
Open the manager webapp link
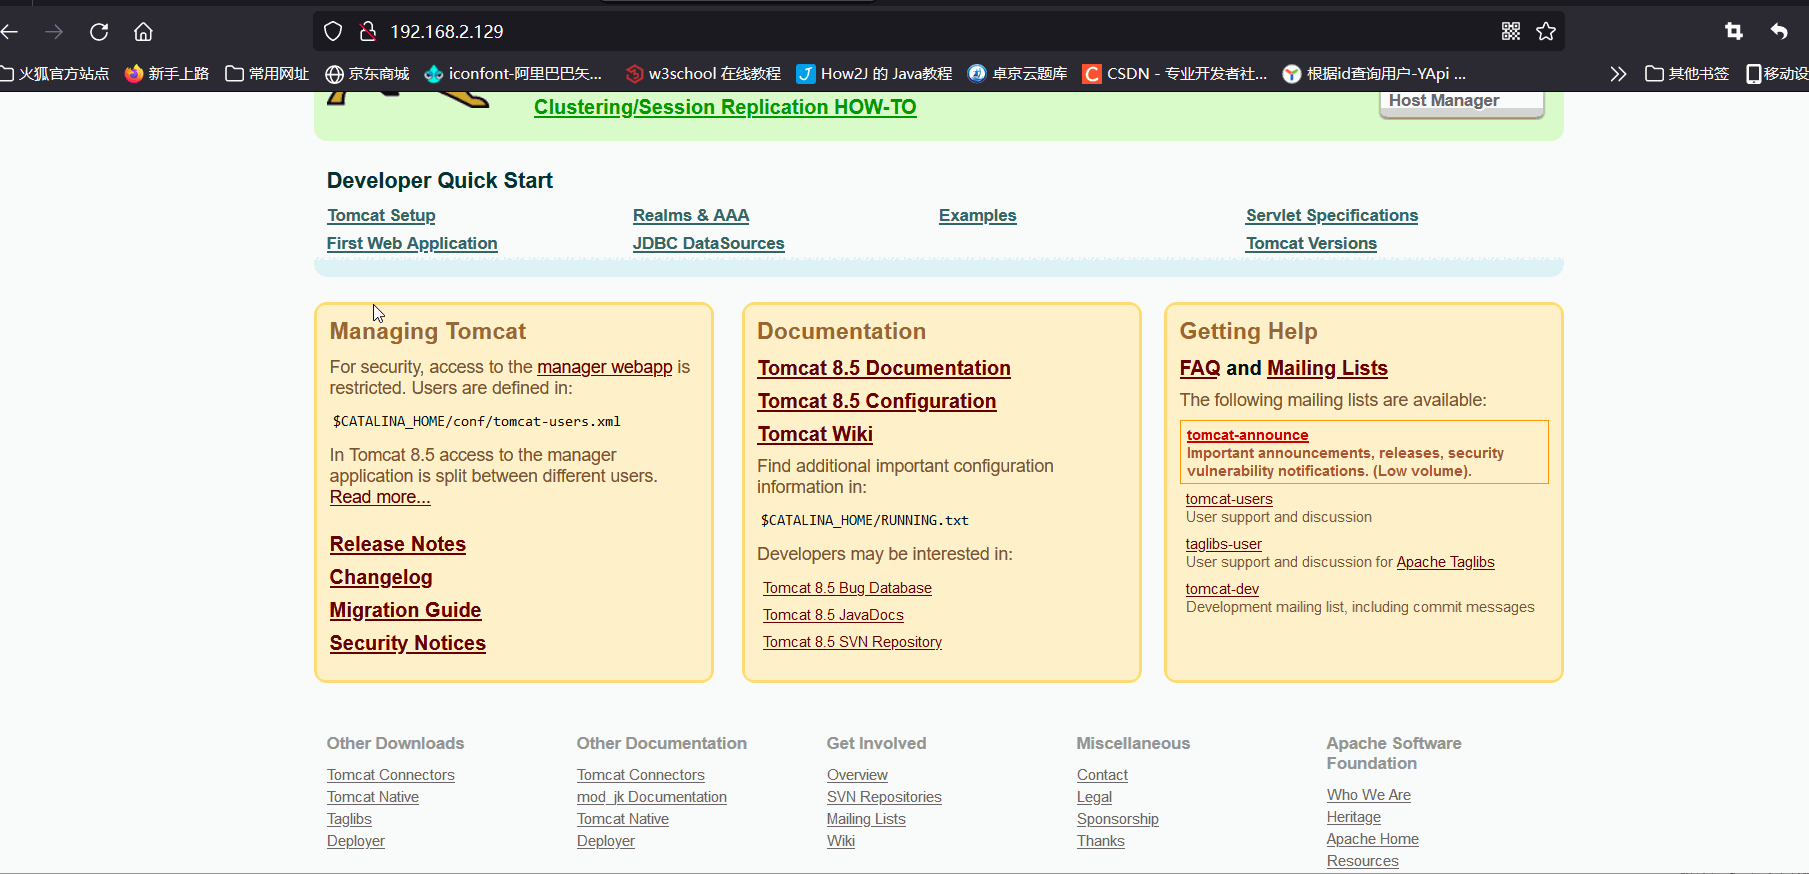tap(605, 367)
